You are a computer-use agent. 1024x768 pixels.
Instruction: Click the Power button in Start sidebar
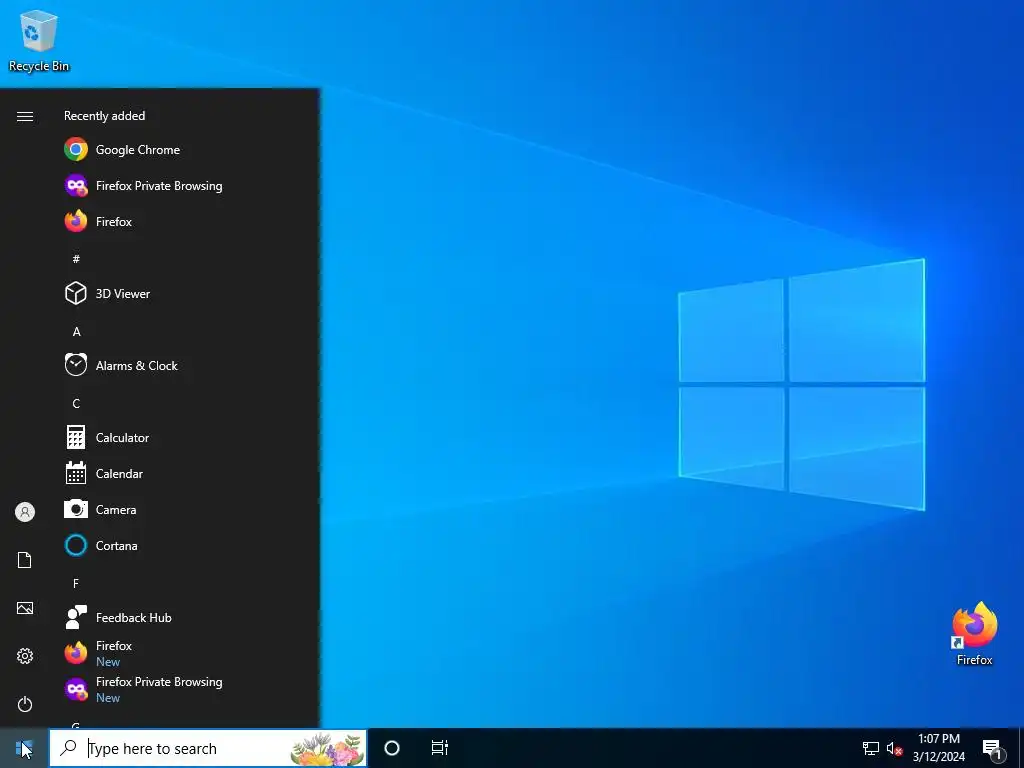click(x=25, y=704)
